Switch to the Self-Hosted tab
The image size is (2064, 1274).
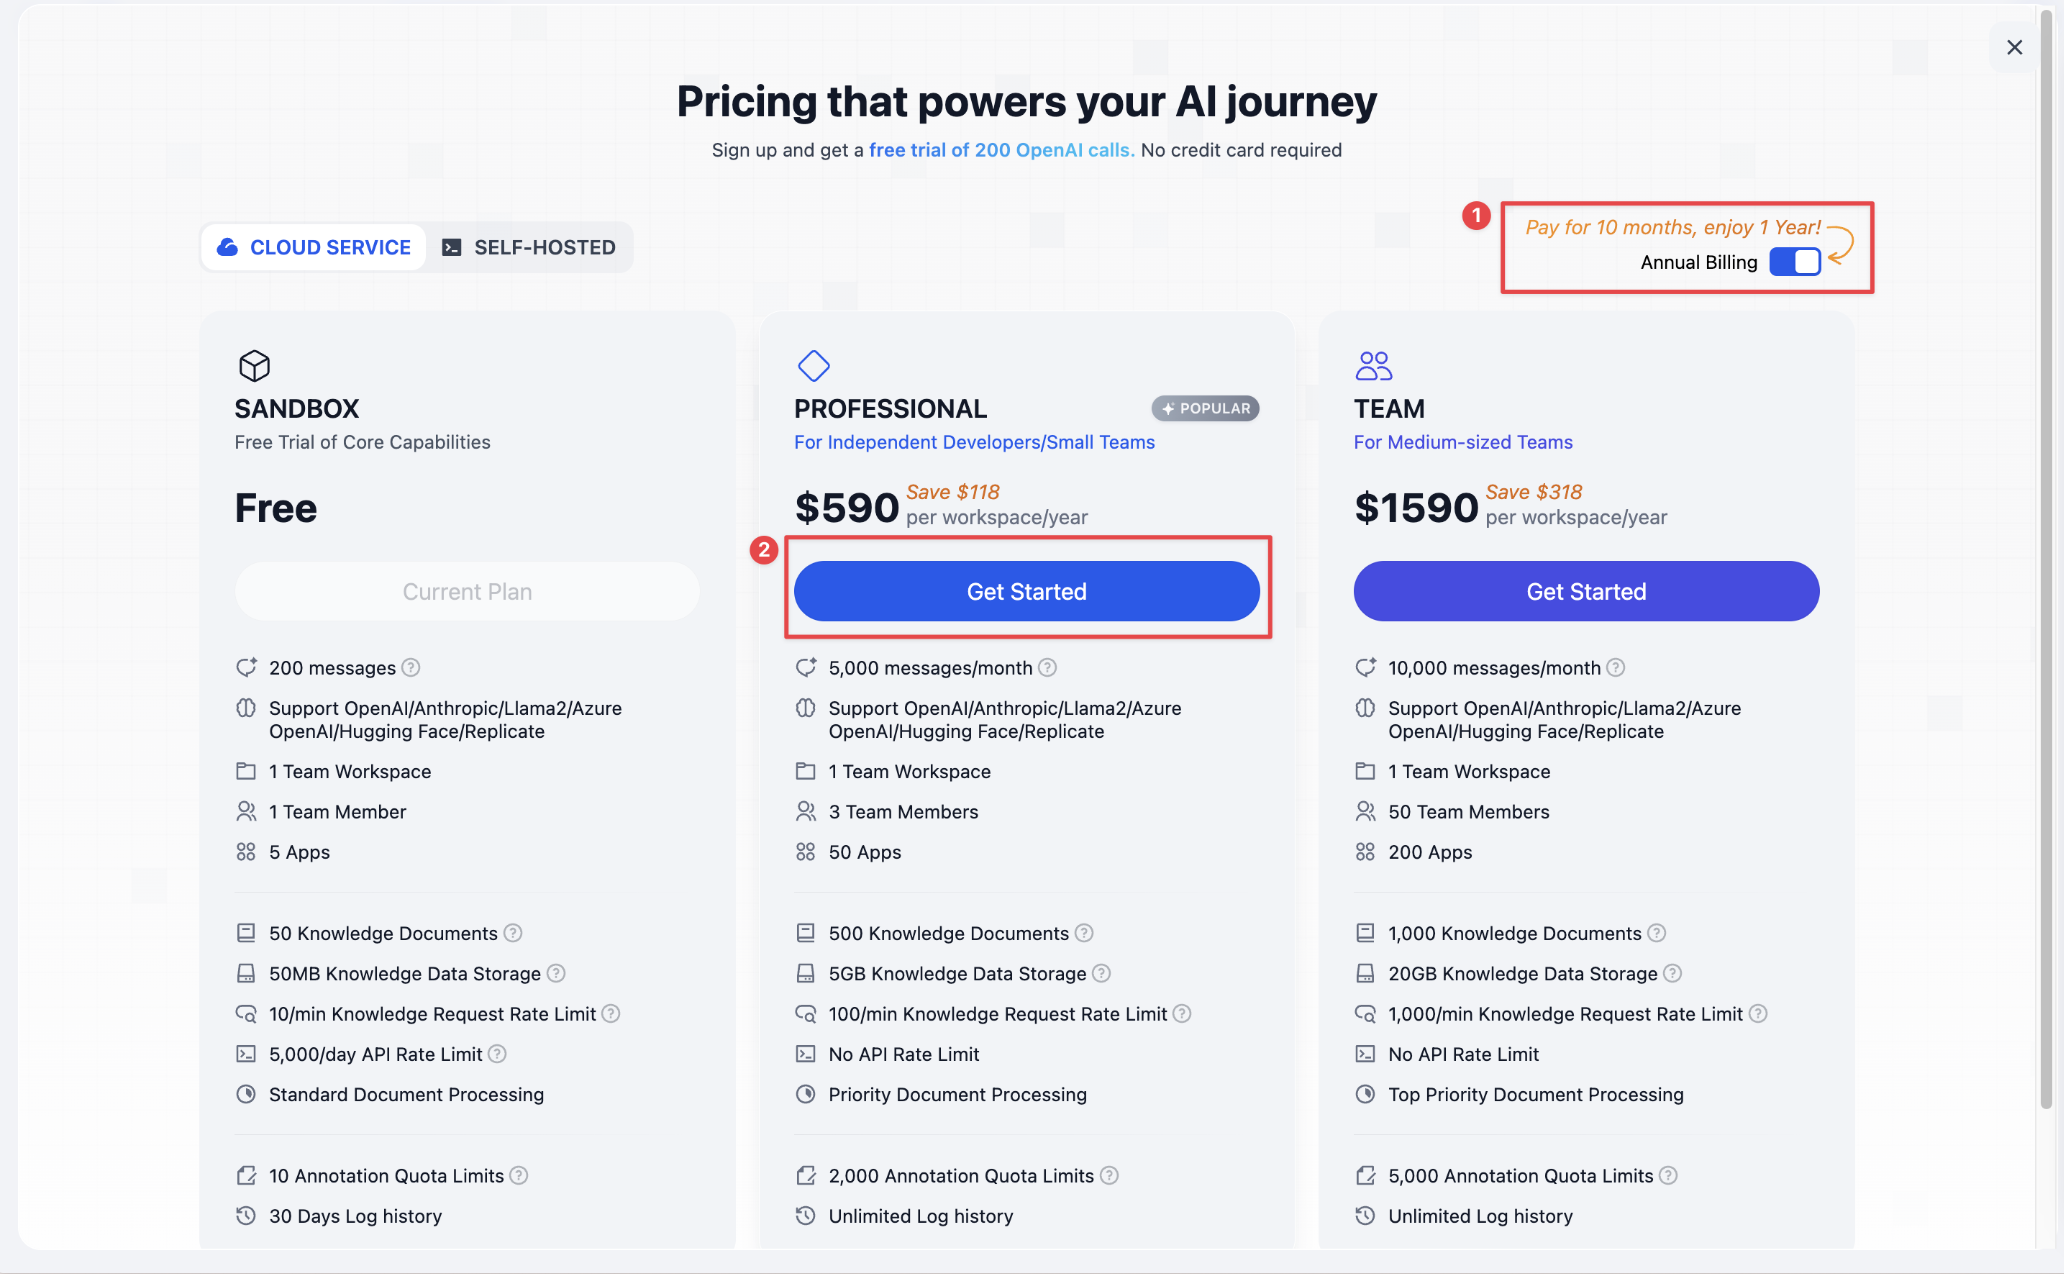tap(529, 247)
